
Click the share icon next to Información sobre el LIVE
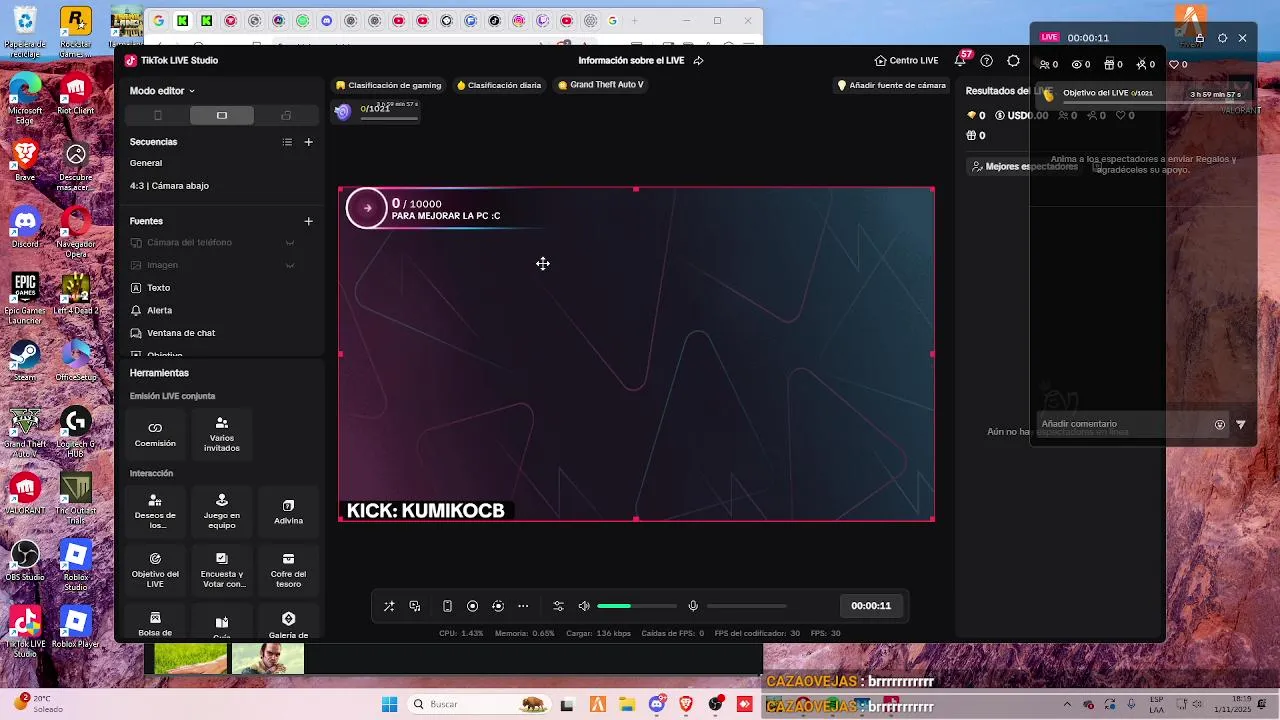pos(698,60)
